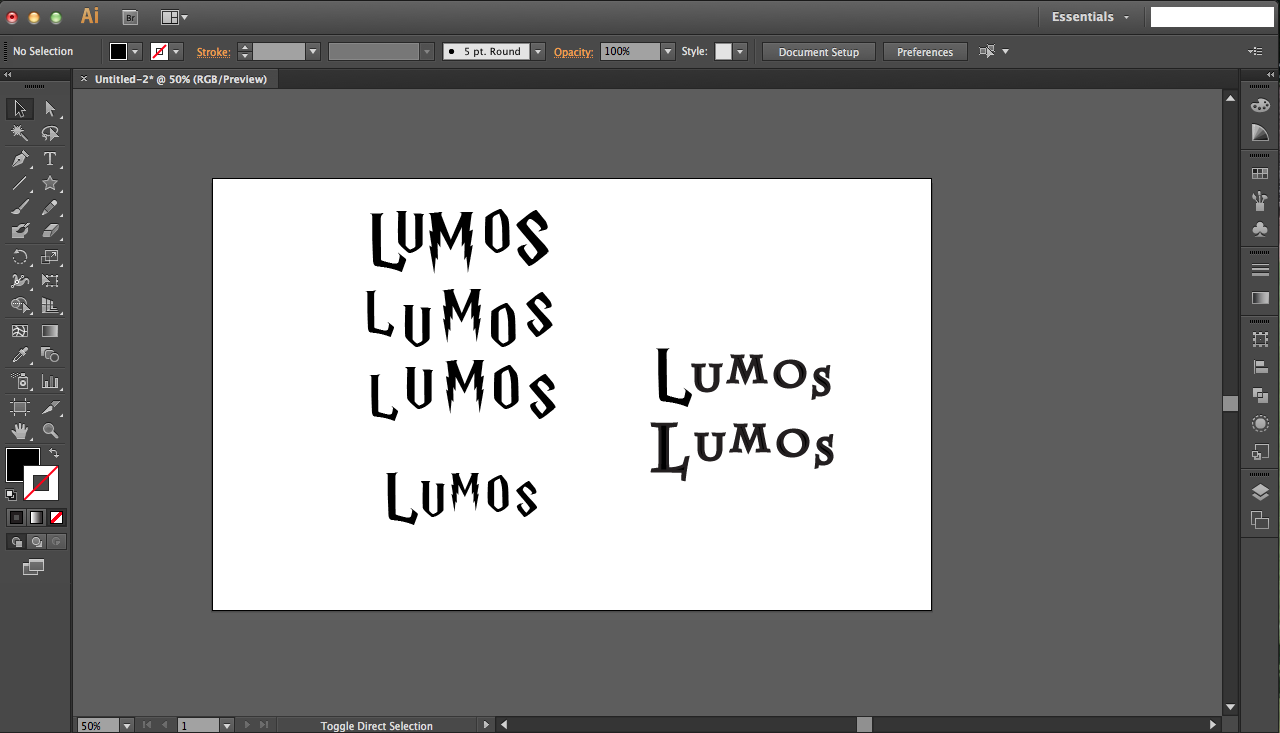
Task: Select the Pencil tool
Action: point(50,208)
